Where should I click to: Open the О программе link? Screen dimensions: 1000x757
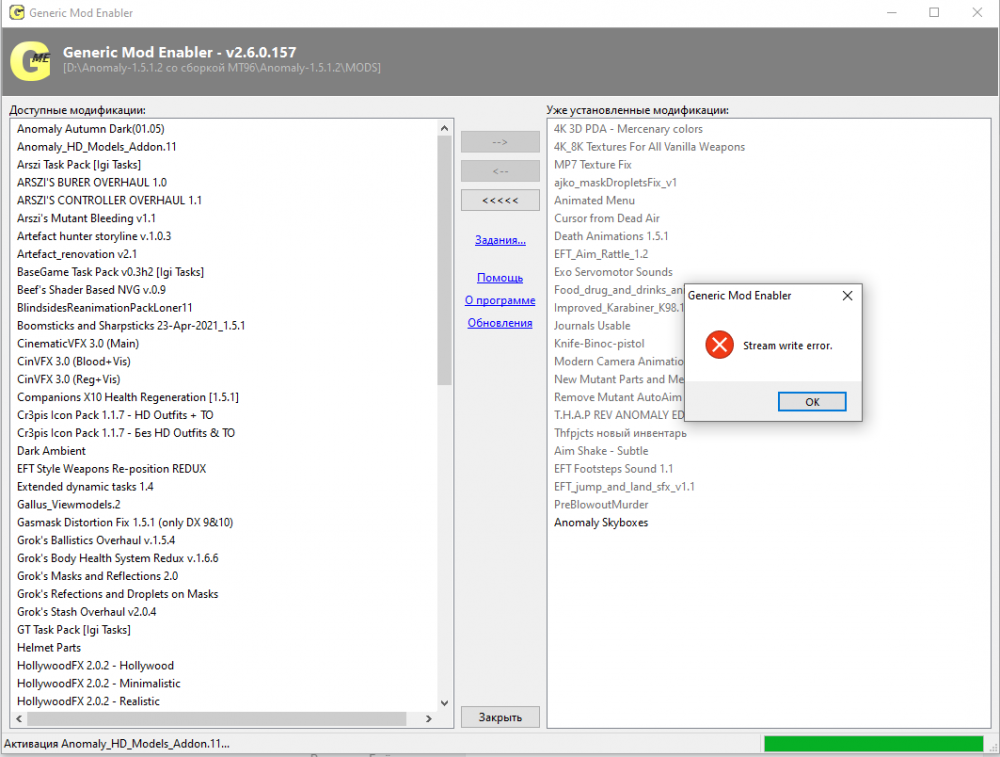click(500, 300)
